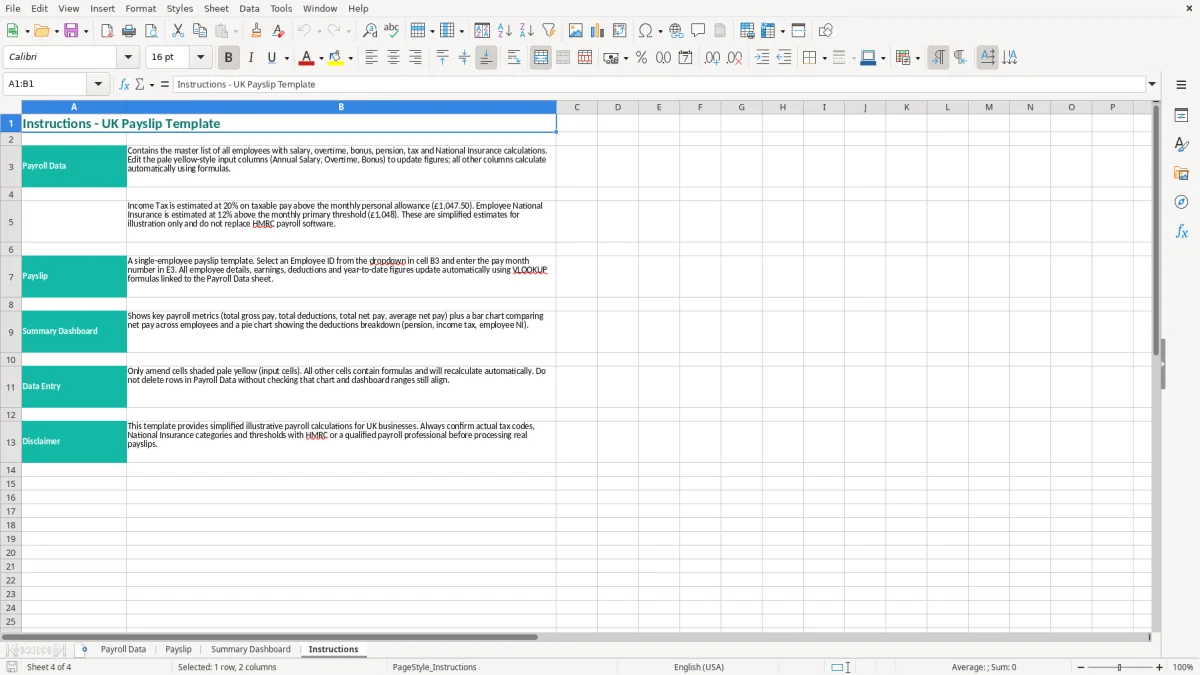Open the Gallery in the sidebar
Viewport: 1200px width, 675px height.
pyautogui.click(x=1181, y=173)
